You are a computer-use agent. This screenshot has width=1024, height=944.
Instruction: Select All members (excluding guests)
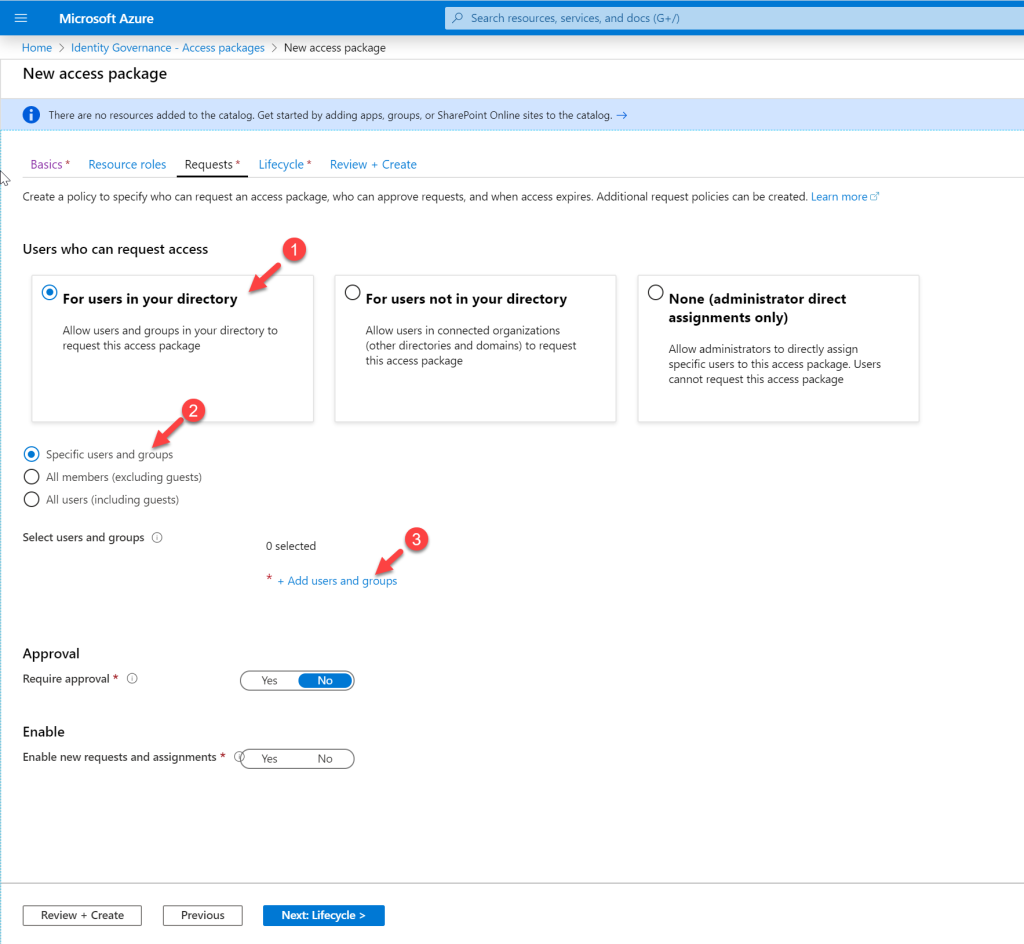pos(31,477)
